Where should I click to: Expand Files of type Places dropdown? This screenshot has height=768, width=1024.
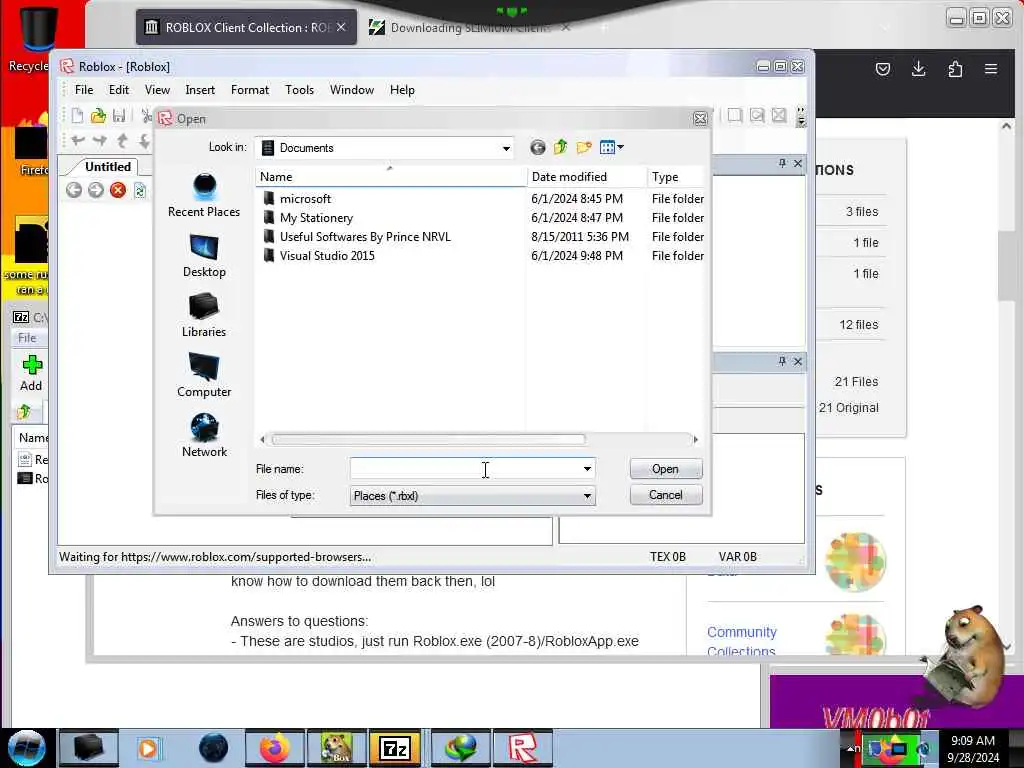click(x=587, y=496)
